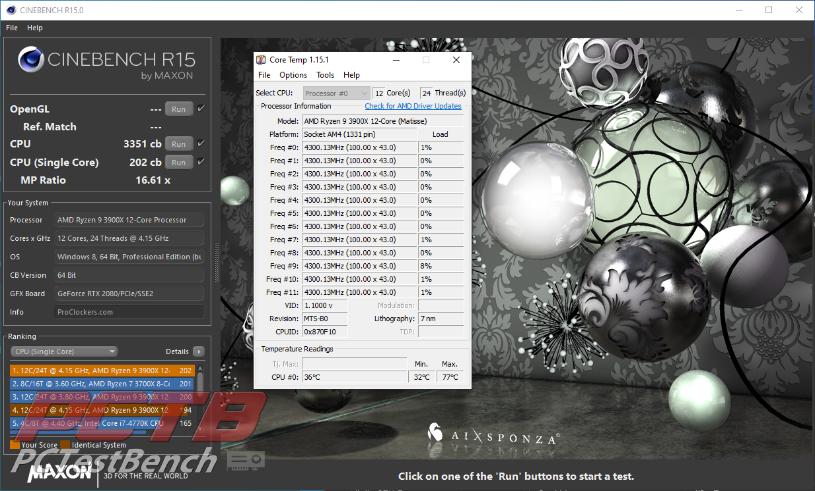Click the Cinebench title bar icon
Screen dimensions: 815x491
(11, 10)
